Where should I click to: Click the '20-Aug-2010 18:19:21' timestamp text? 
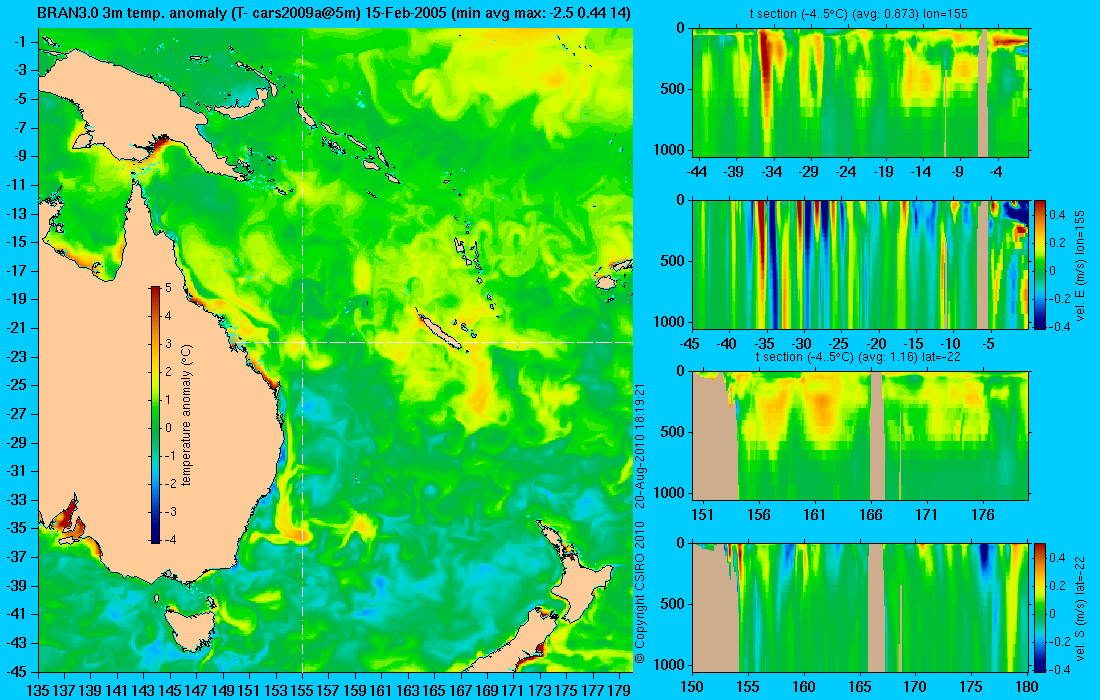tap(640, 445)
